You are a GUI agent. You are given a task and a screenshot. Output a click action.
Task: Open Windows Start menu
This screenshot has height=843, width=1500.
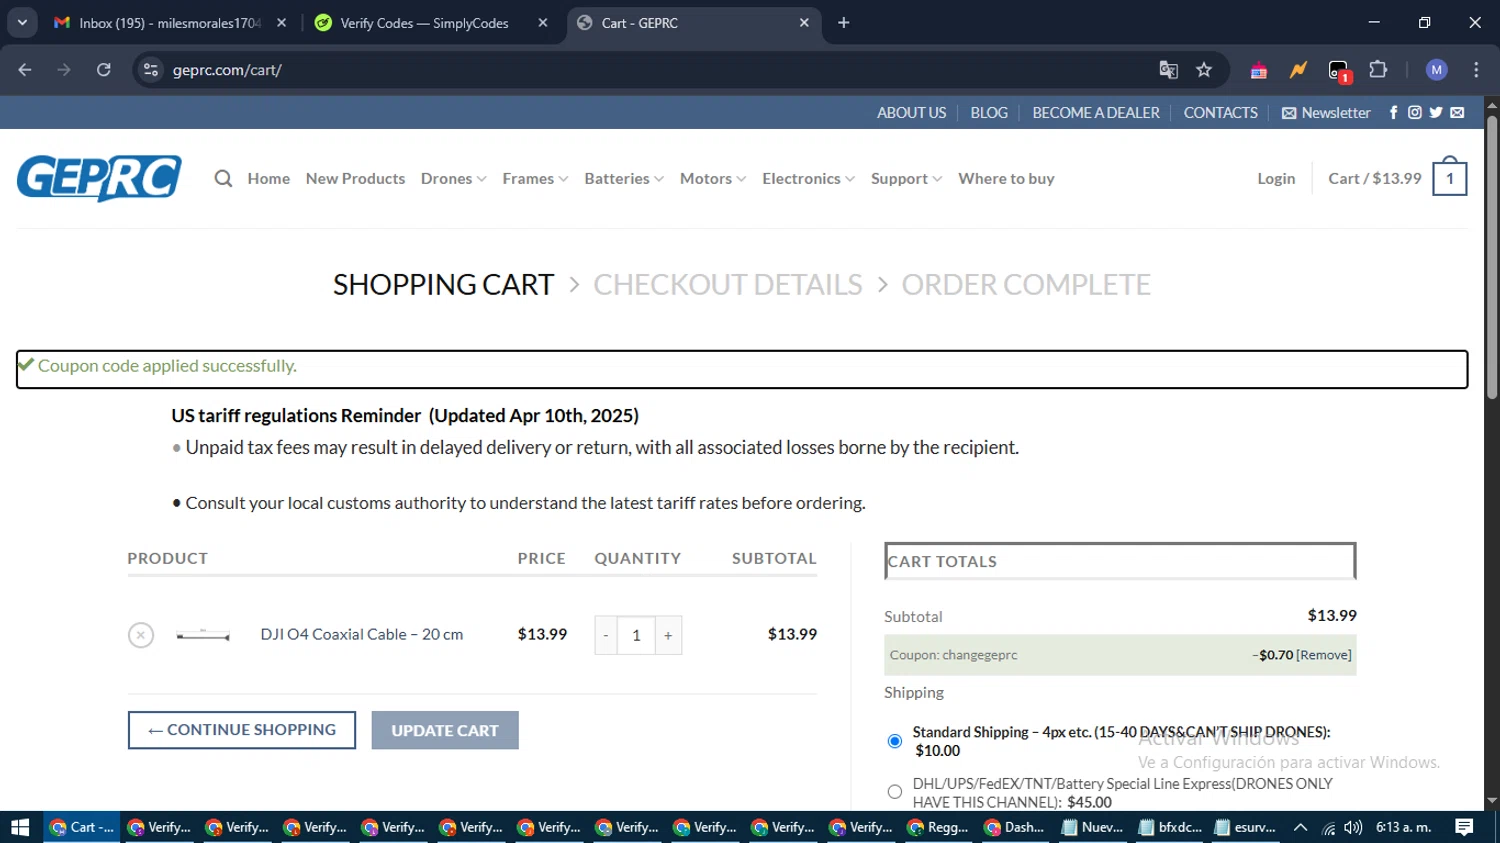click(20, 827)
